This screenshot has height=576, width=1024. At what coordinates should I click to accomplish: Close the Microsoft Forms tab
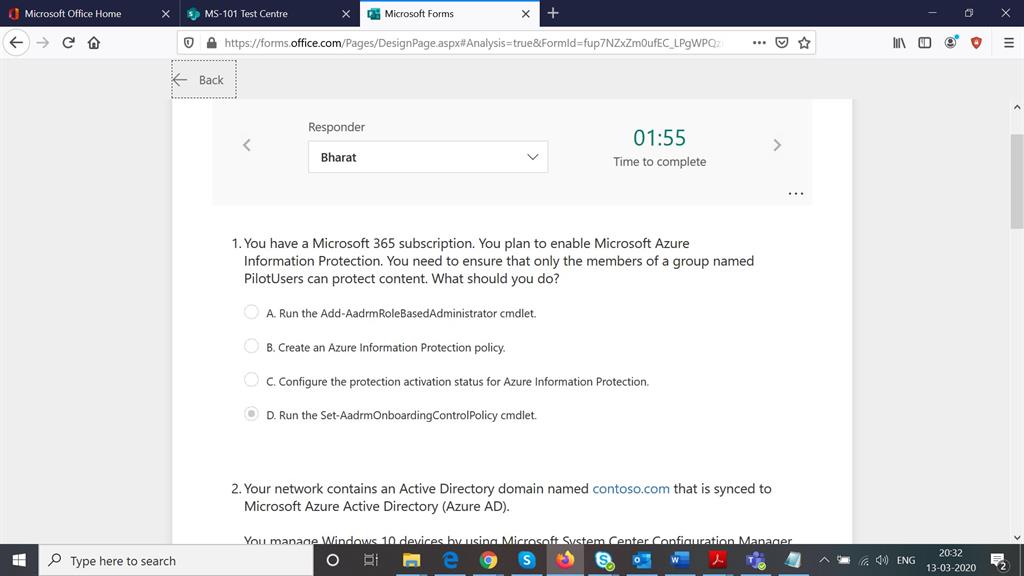click(526, 13)
